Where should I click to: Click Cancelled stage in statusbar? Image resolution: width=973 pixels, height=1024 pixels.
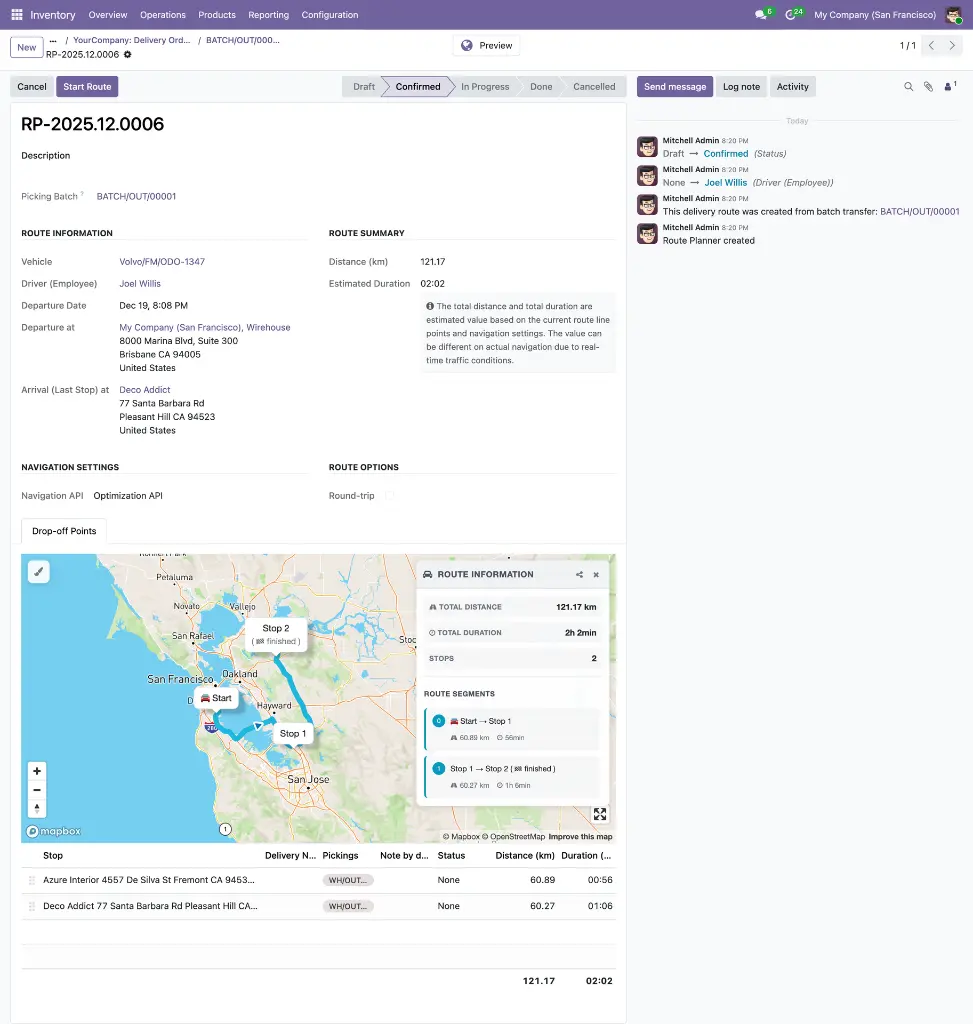594,86
